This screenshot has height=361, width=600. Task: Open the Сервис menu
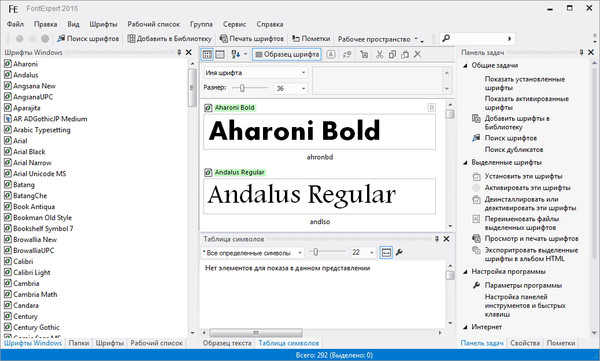click(x=234, y=24)
